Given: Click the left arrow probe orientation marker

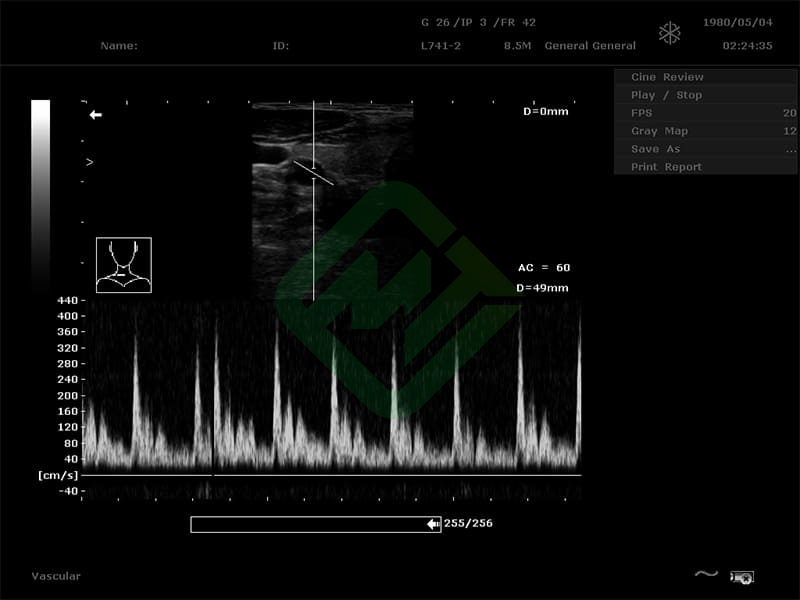Looking at the screenshot, I should click(x=95, y=115).
